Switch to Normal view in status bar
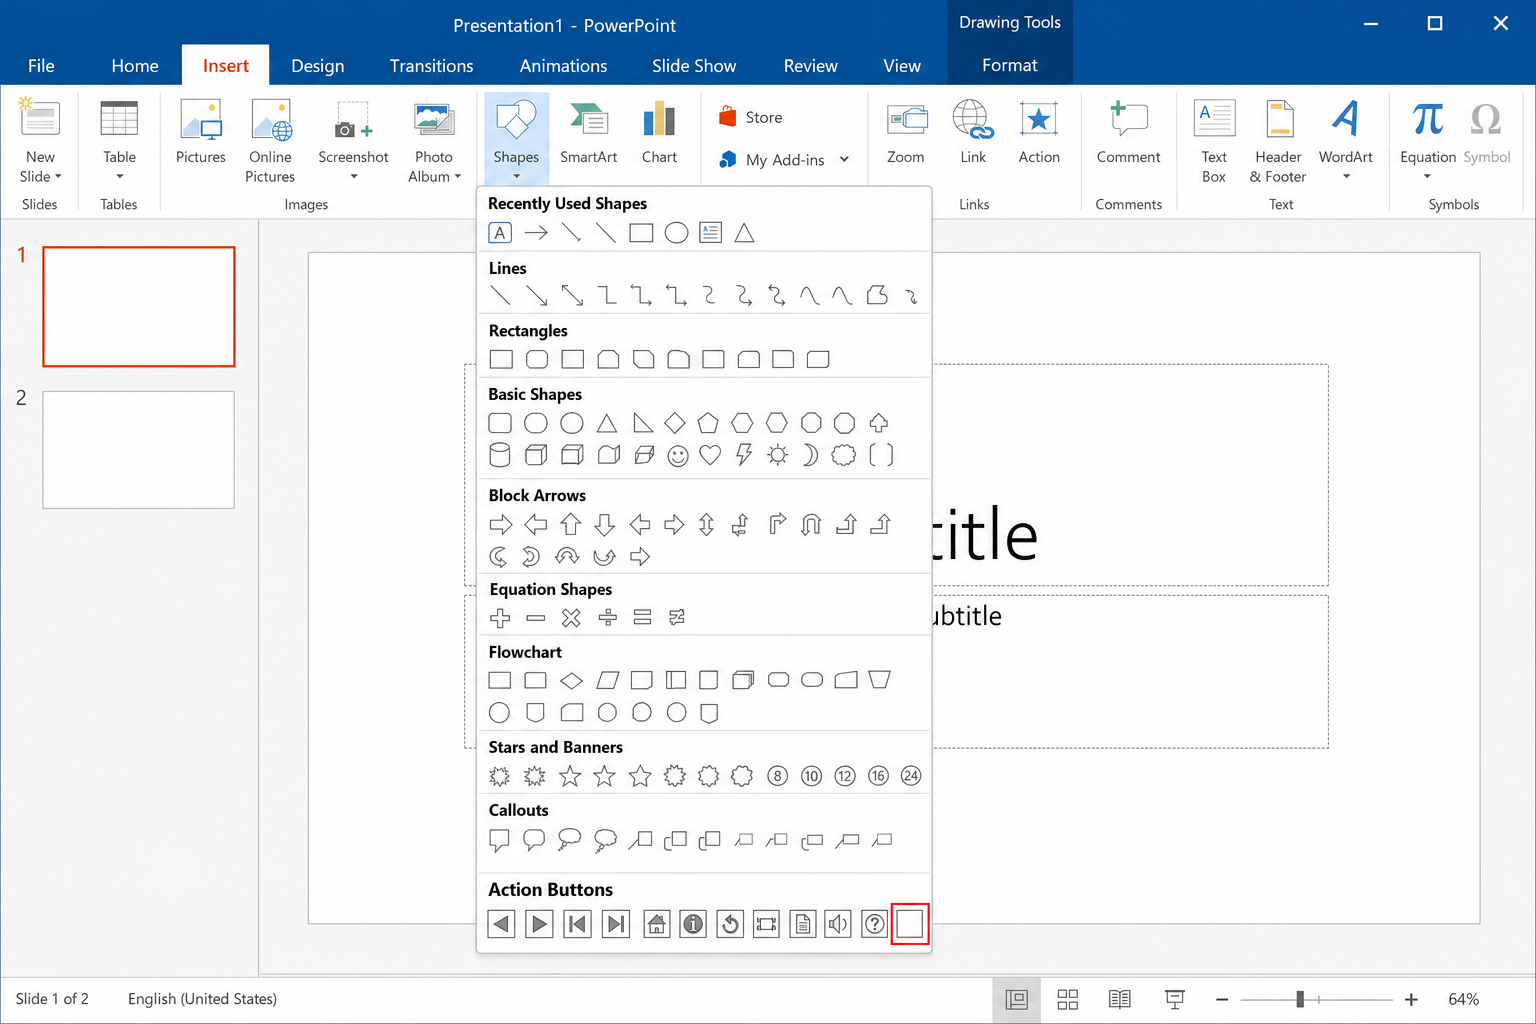The image size is (1536, 1024). tap(1017, 999)
